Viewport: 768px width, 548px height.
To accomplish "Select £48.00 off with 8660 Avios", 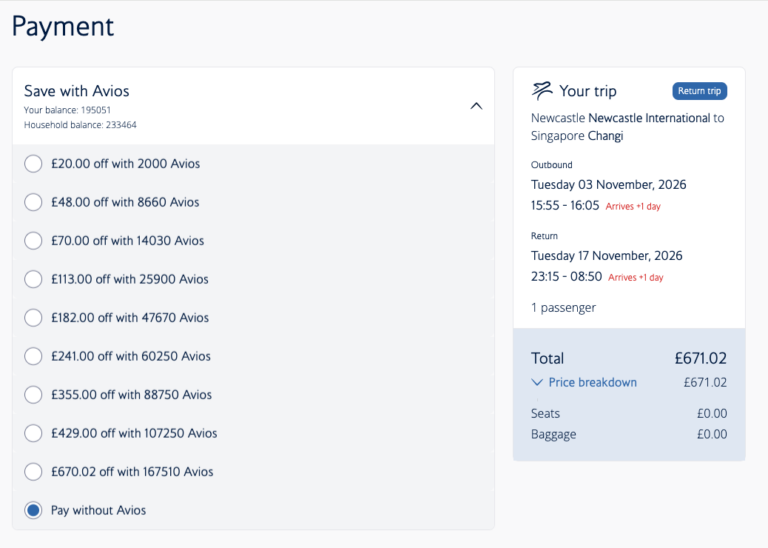I will pyautogui.click(x=33, y=202).
